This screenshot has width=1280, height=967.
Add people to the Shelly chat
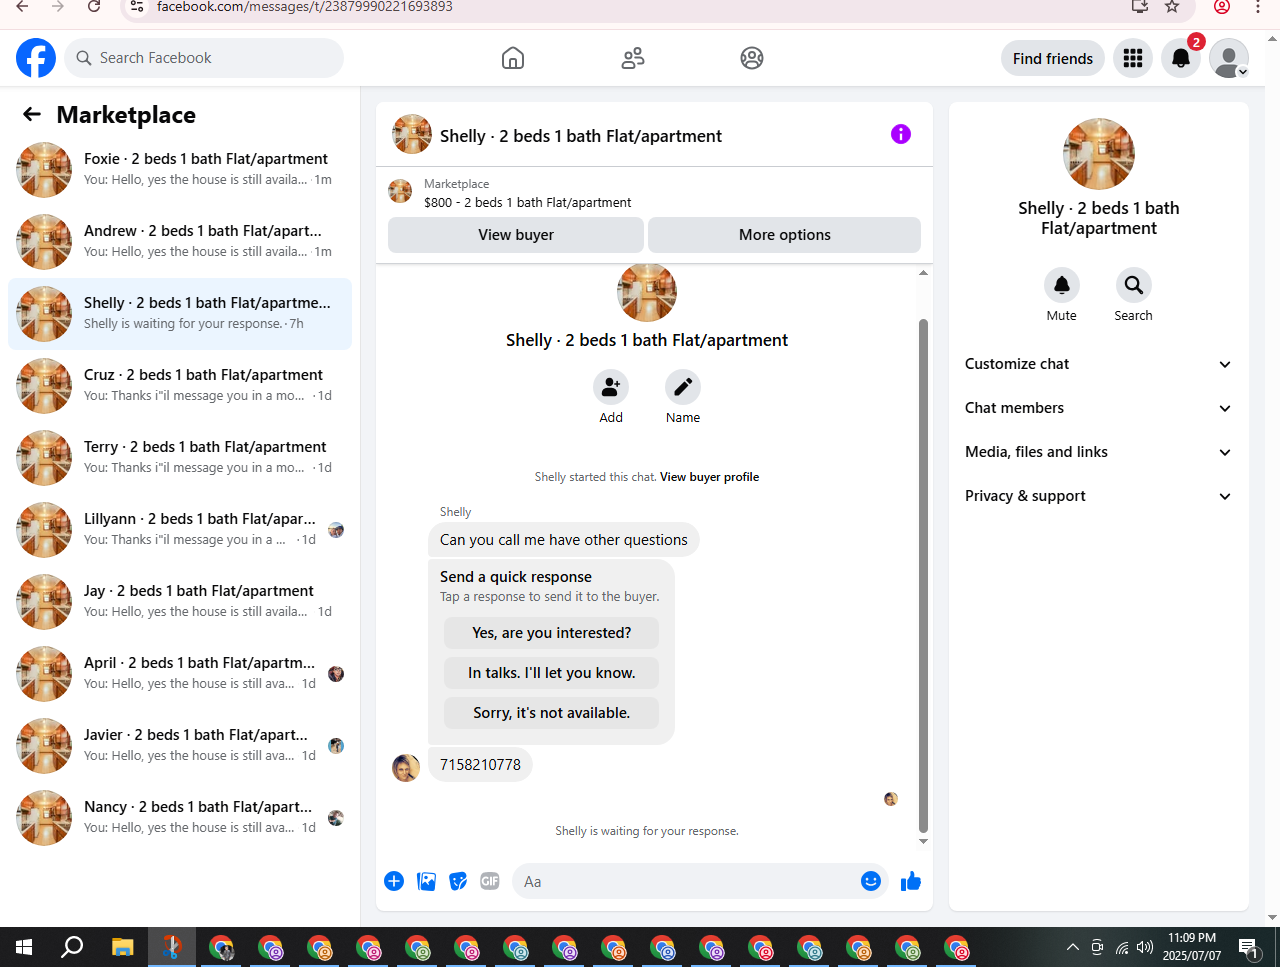tap(611, 387)
